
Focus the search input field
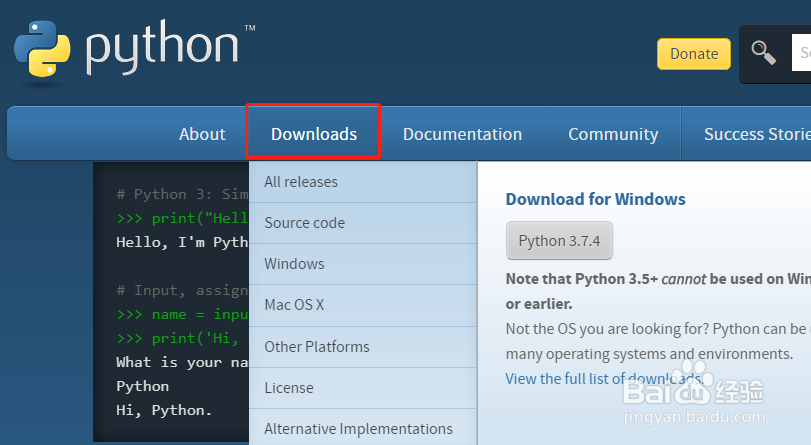[x=801, y=53]
